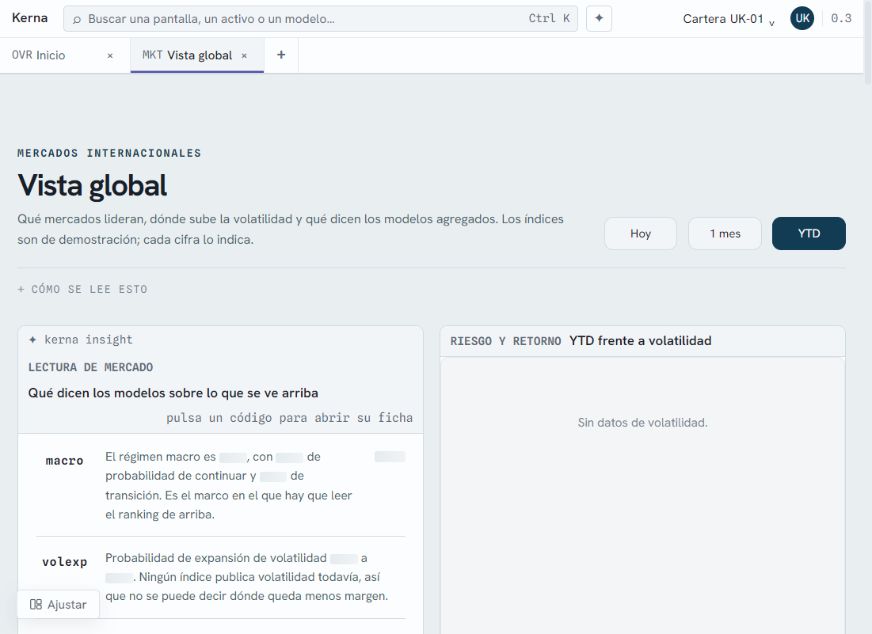Click the kerna insight label
872x634 pixels.
(81, 340)
